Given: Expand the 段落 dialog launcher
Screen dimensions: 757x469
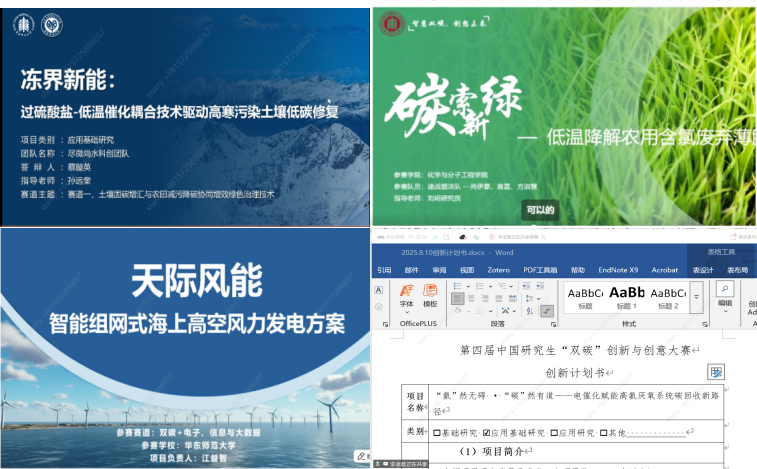Looking at the screenshot, I should [553, 324].
